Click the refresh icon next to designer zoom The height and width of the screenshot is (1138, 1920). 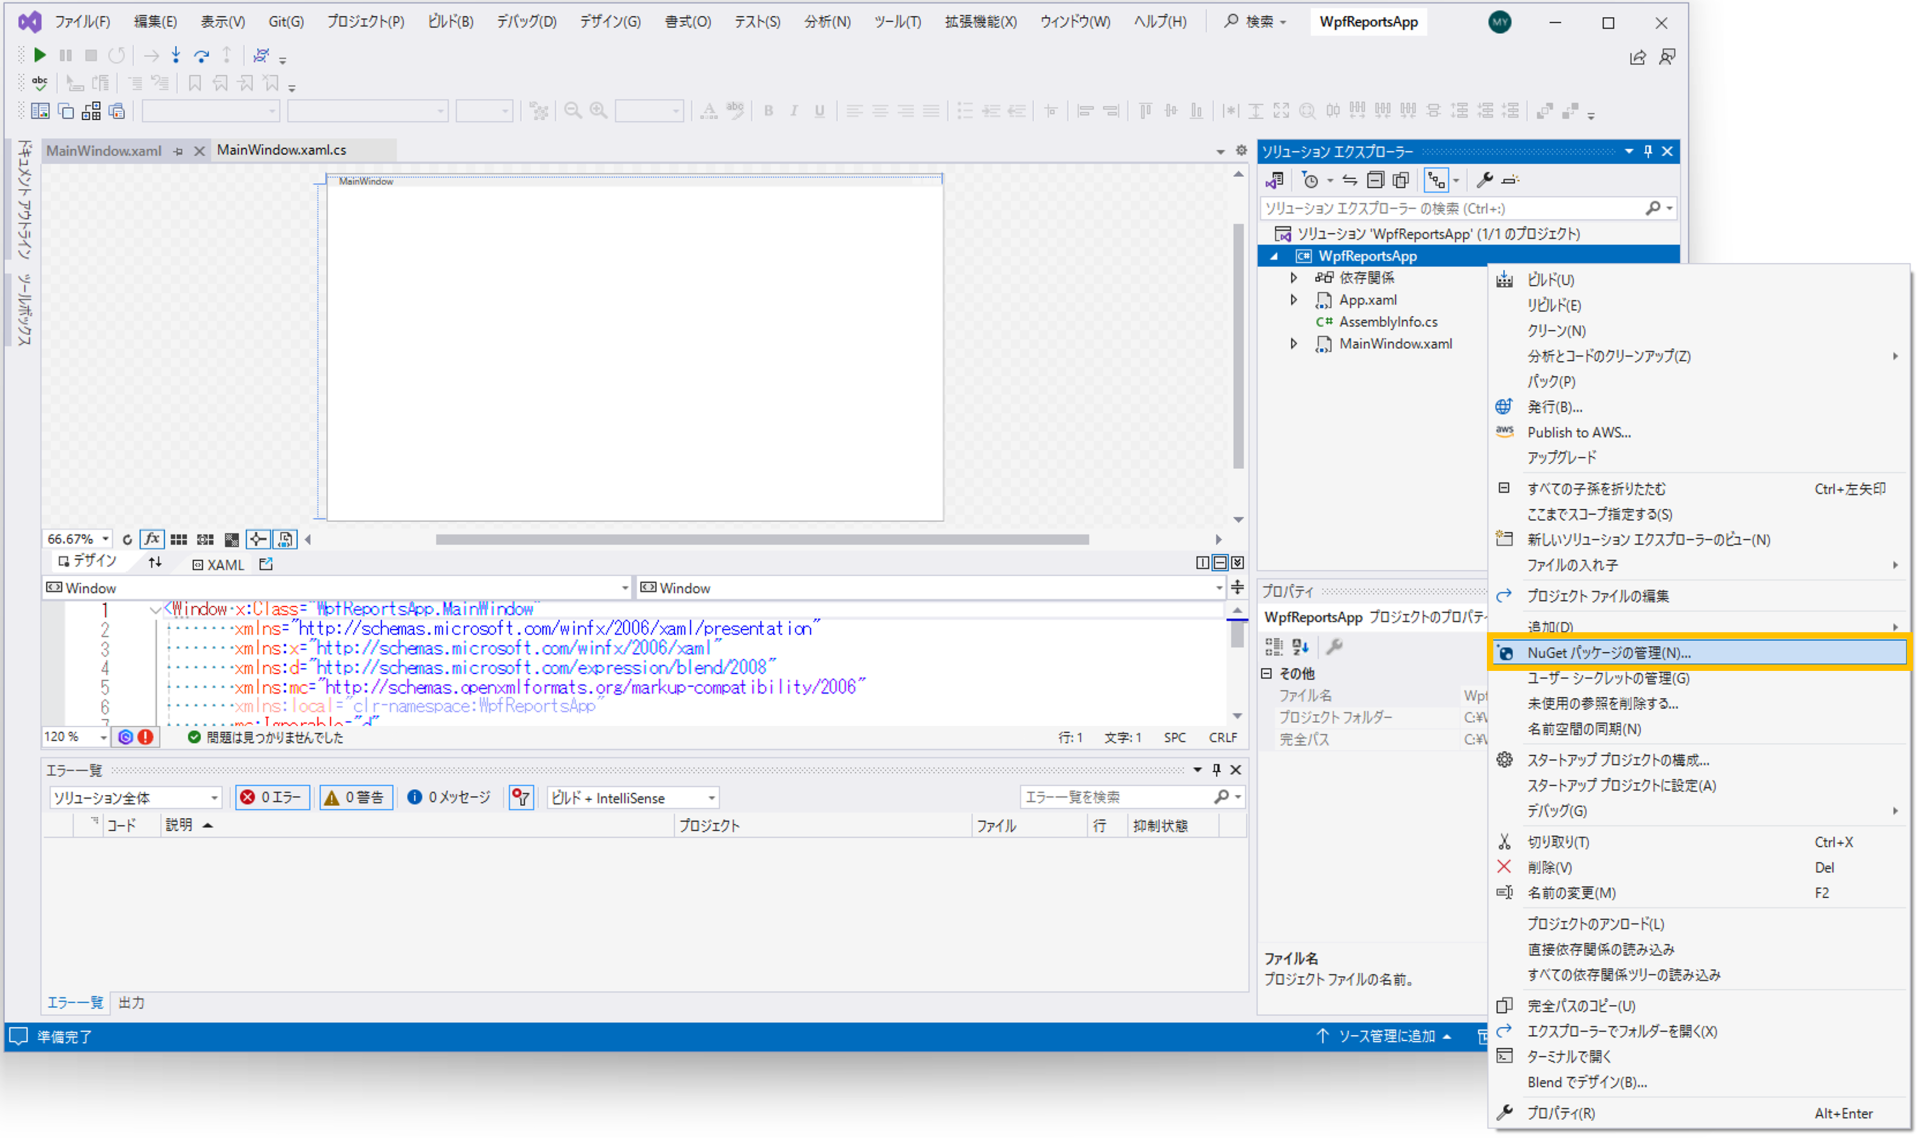coord(127,539)
